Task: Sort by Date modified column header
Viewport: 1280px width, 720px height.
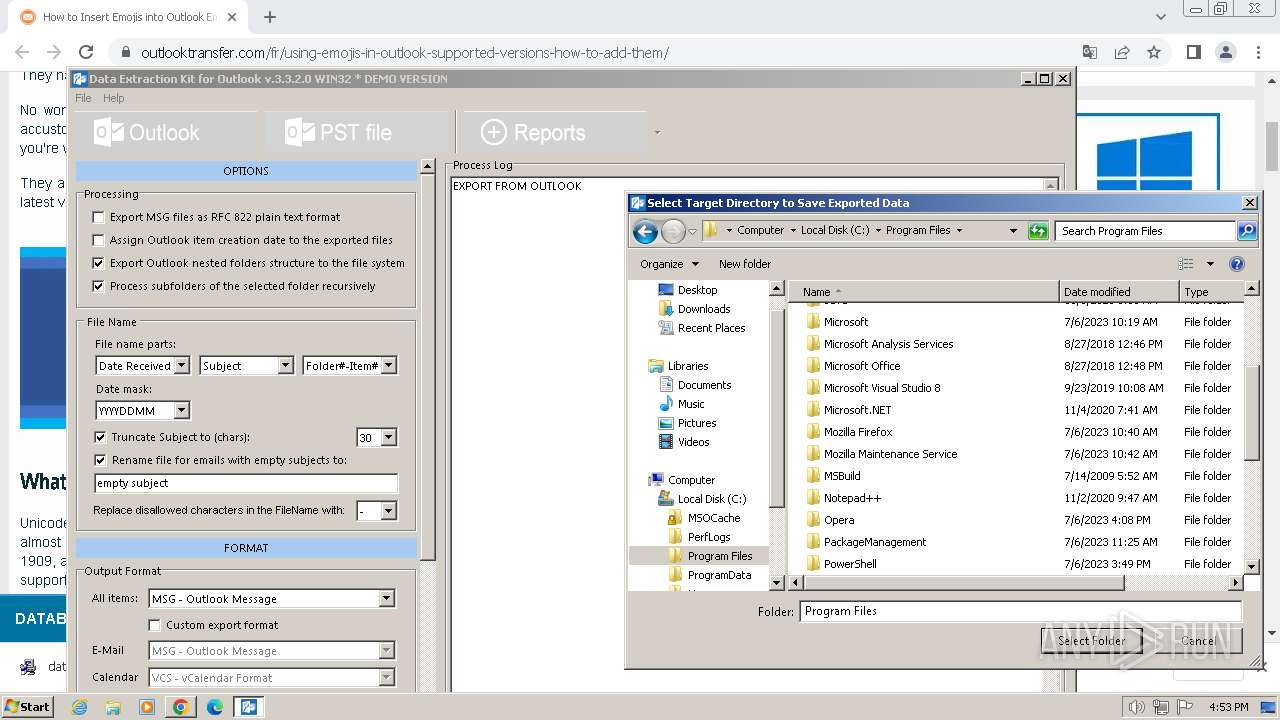Action: tap(1119, 292)
